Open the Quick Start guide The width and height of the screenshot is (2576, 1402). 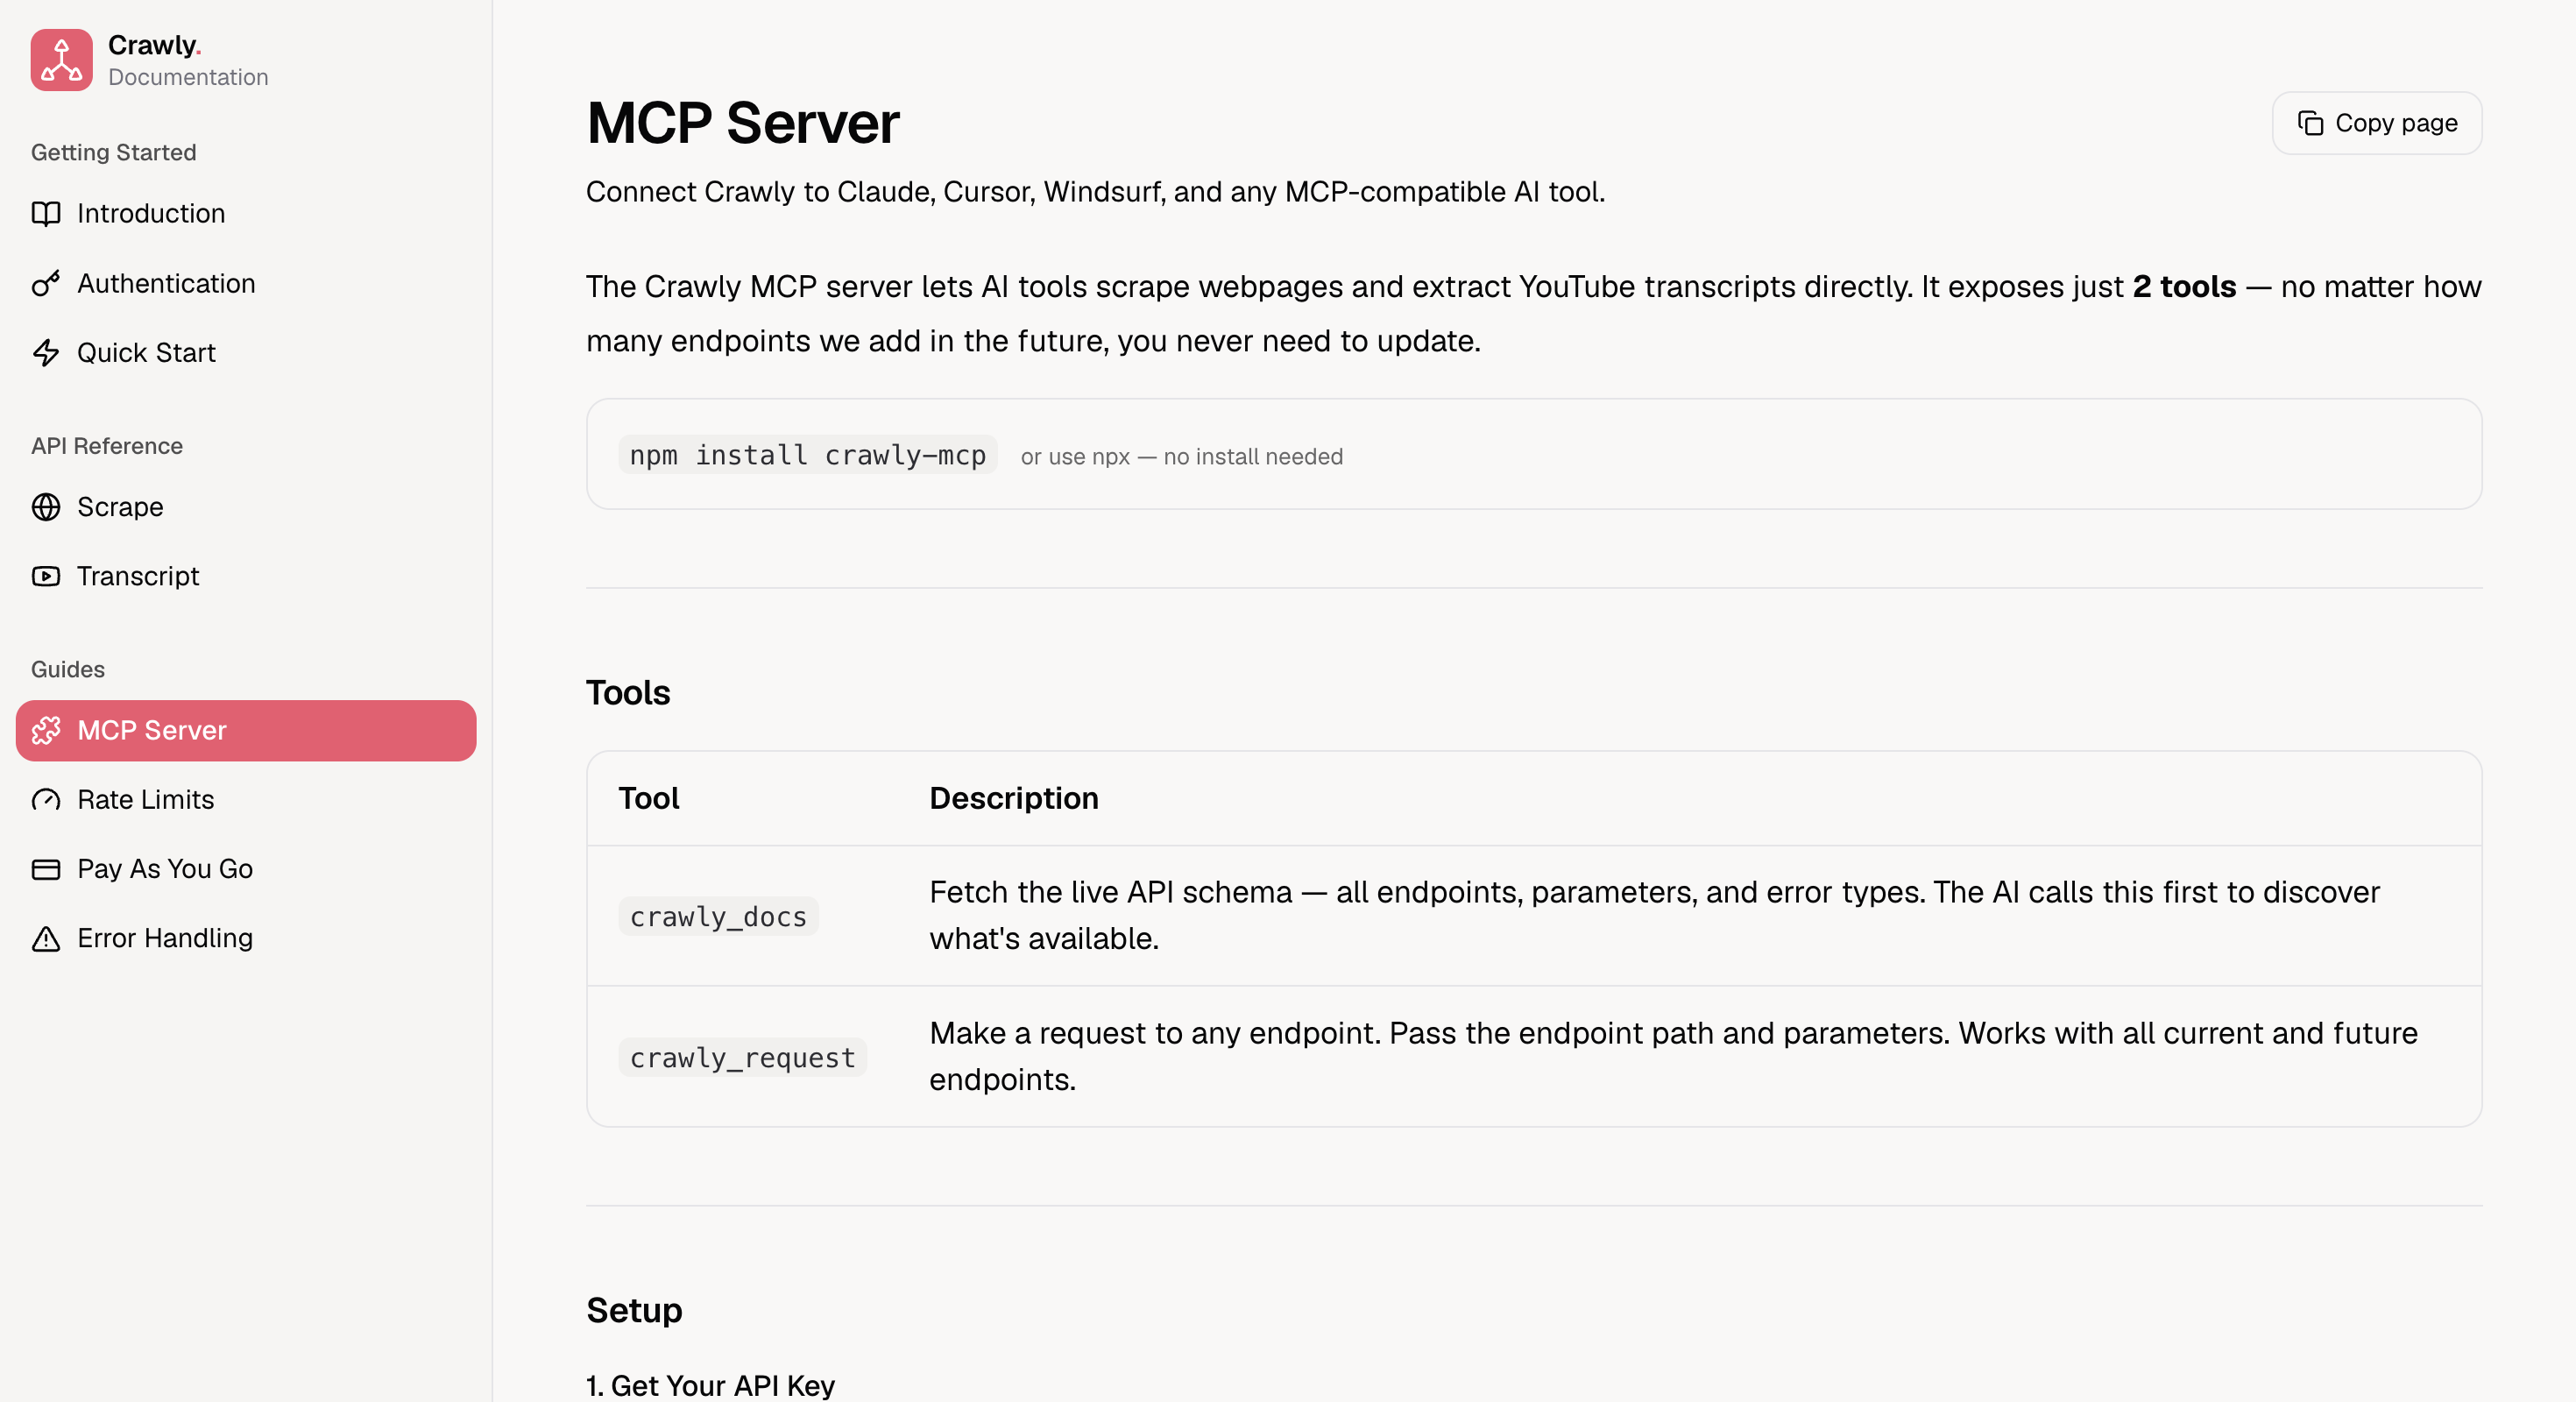pyautogui.click(x=147, y=352)
